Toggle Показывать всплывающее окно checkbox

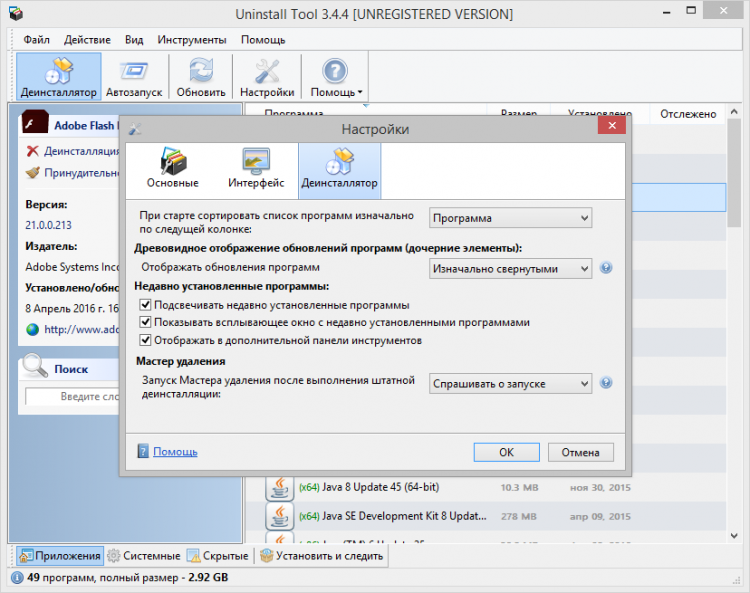(145, 322)
